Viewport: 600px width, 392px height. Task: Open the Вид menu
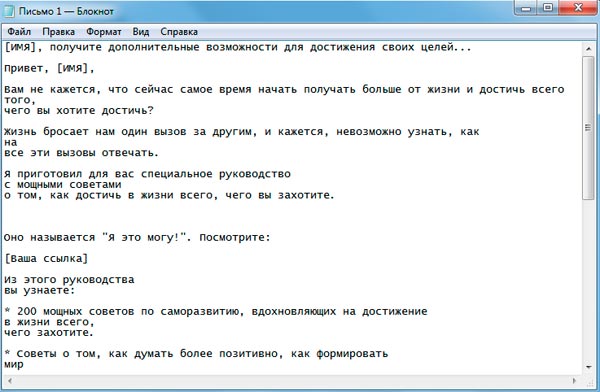click(x=141, y=32)
